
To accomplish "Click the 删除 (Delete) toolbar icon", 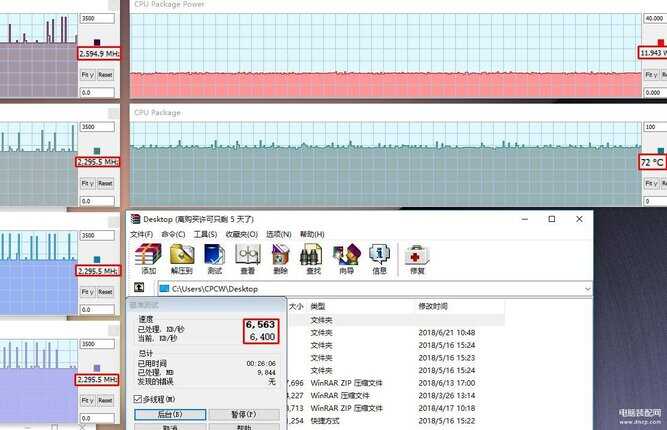I will pos(280,259).
